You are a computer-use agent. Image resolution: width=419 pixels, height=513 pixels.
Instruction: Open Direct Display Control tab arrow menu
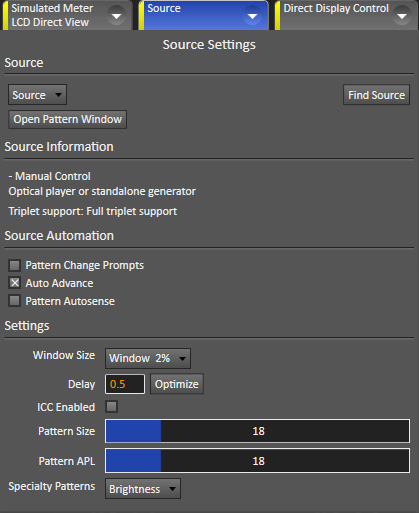pos(402,16)
